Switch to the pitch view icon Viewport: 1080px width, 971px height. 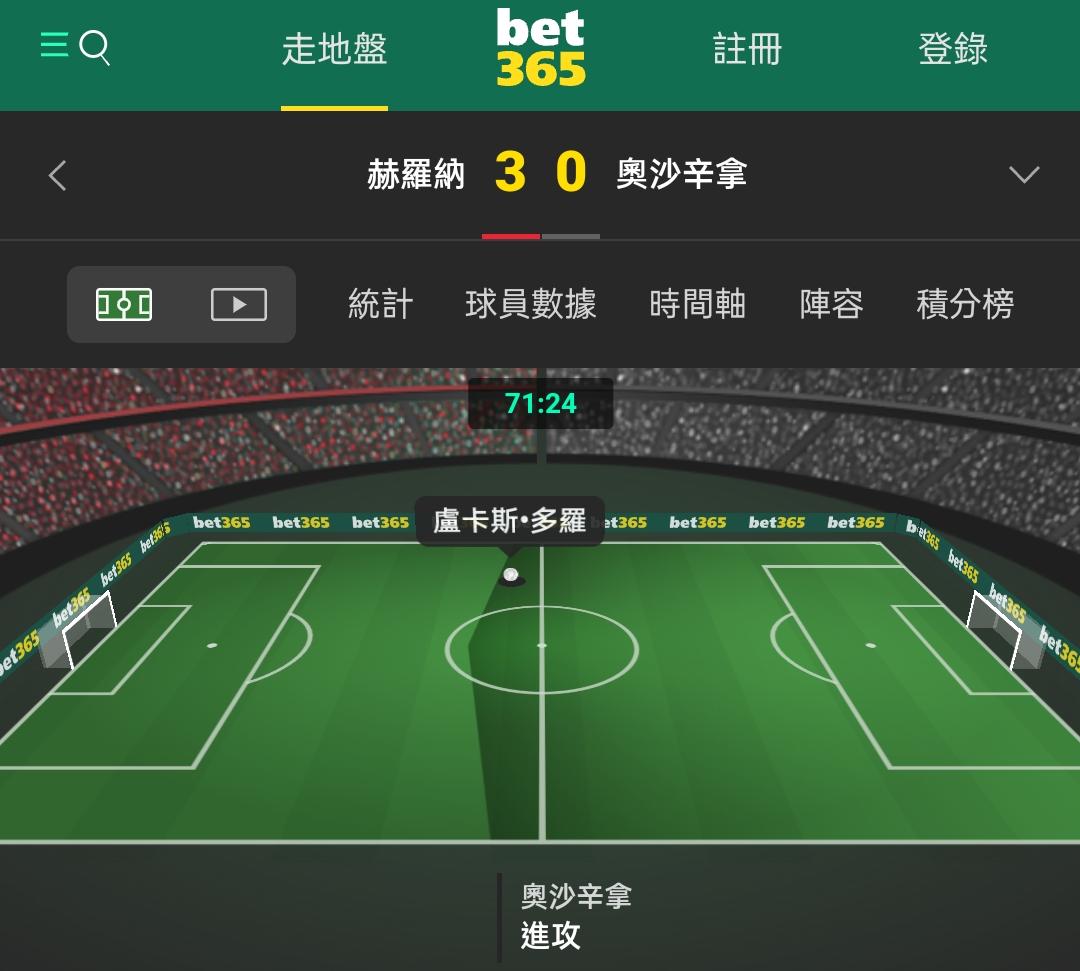pyautogui.click(x=124, y=304)
